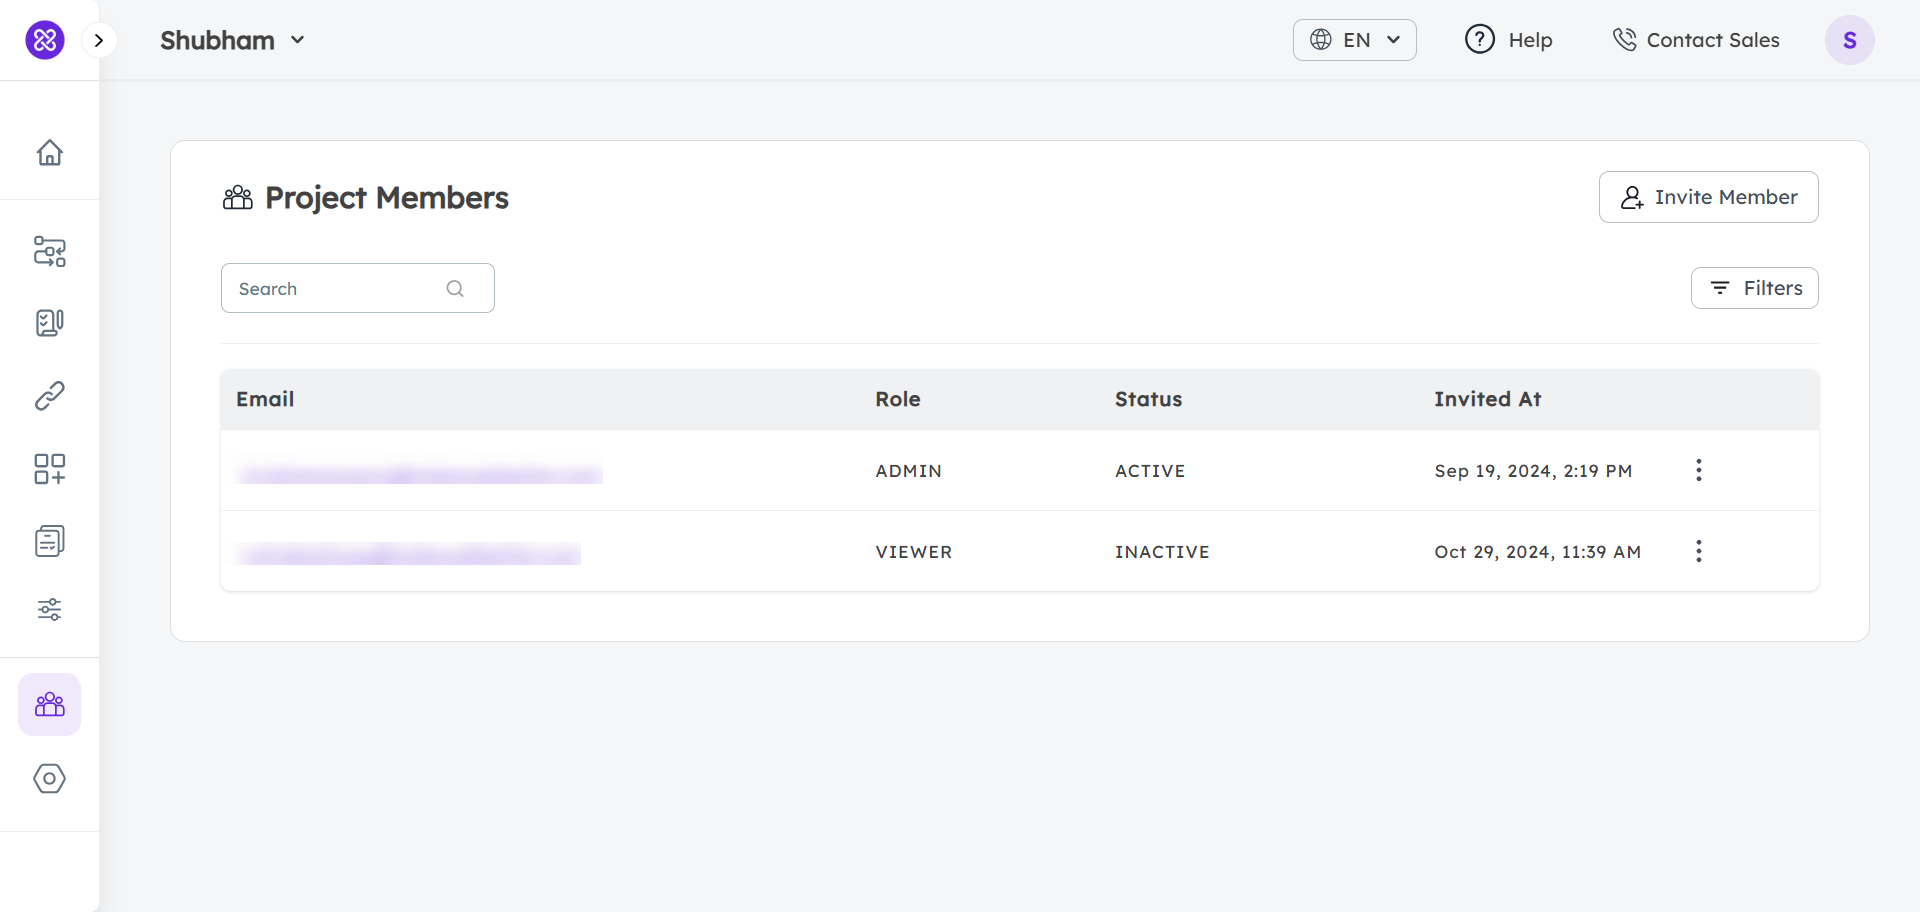Open the Shubham project dropdown
Image resolution: width=1920 pixels, height=912 pixels.
pyautogui.click(x=232, y=40)
